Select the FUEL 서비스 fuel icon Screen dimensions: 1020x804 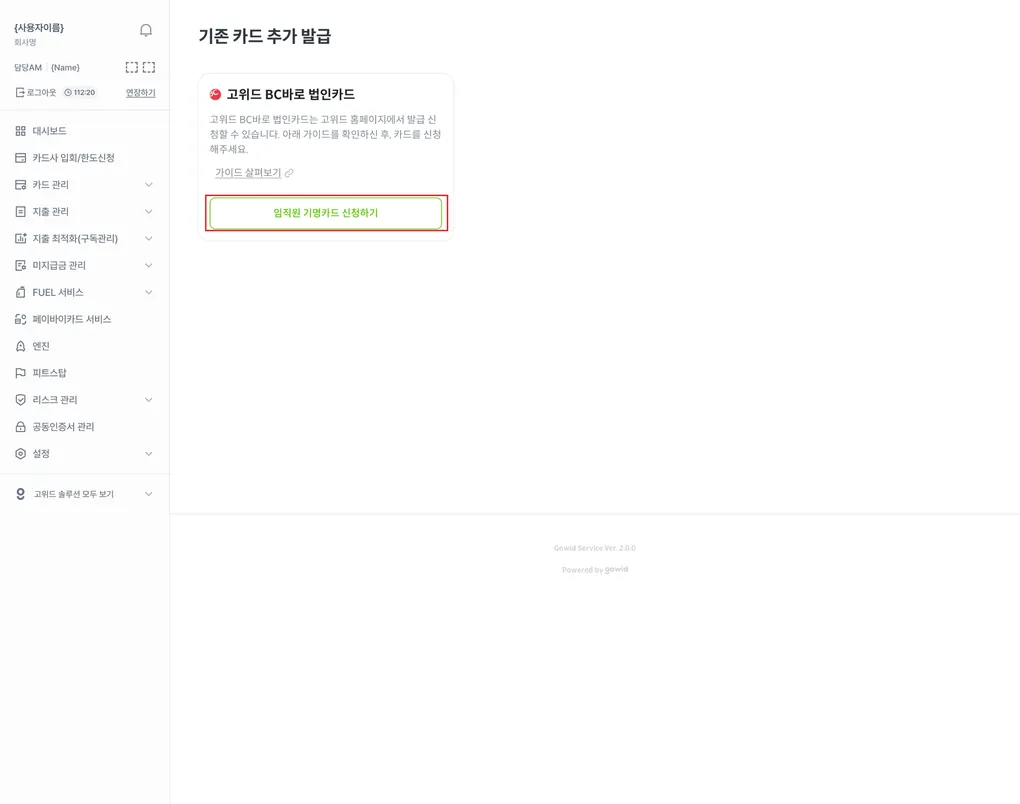tap(21, 292)
